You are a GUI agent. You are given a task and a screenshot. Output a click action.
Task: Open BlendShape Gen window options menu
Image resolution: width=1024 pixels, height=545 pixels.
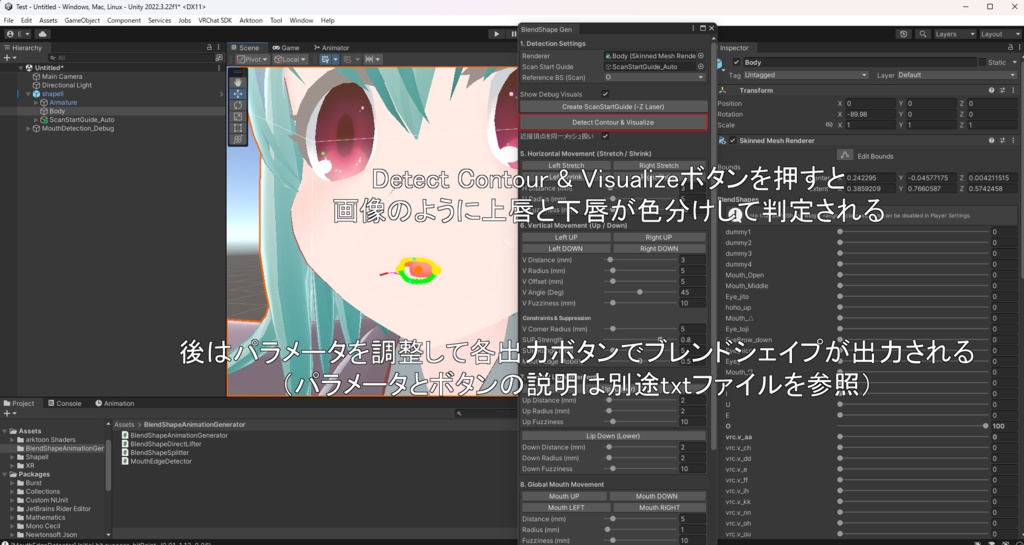(x=693, y=28)
